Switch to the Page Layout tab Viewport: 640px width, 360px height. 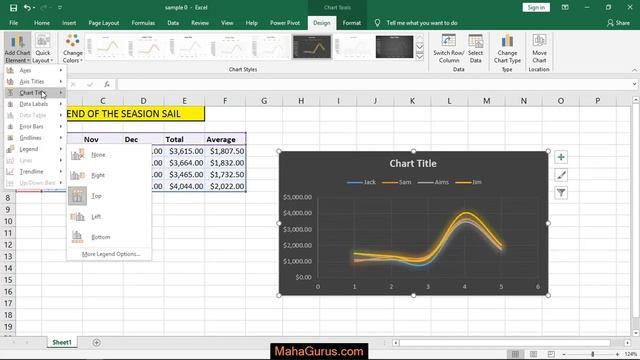point(104,23)
